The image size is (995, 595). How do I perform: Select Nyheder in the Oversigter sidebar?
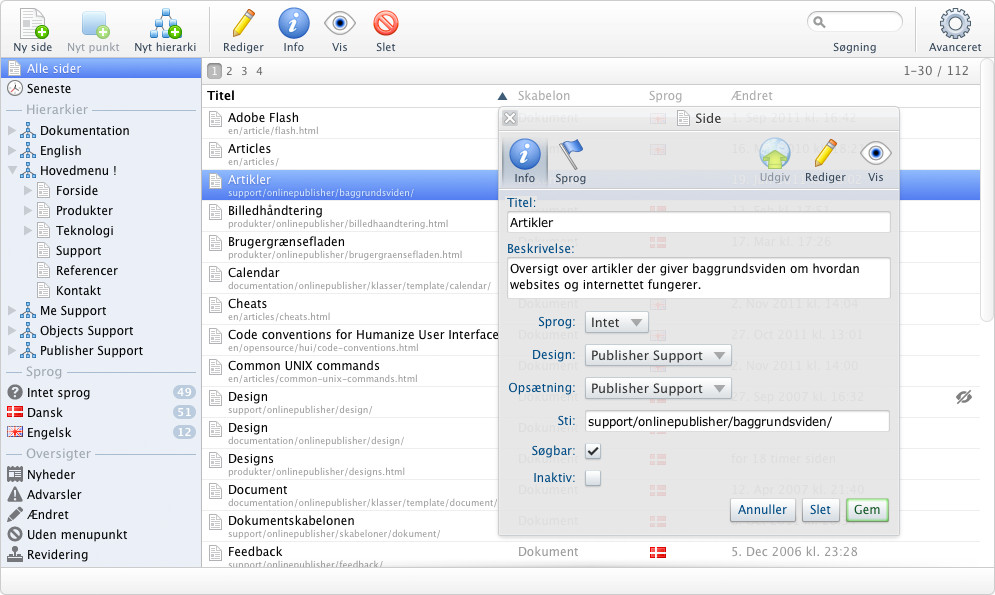click(51, 475)
